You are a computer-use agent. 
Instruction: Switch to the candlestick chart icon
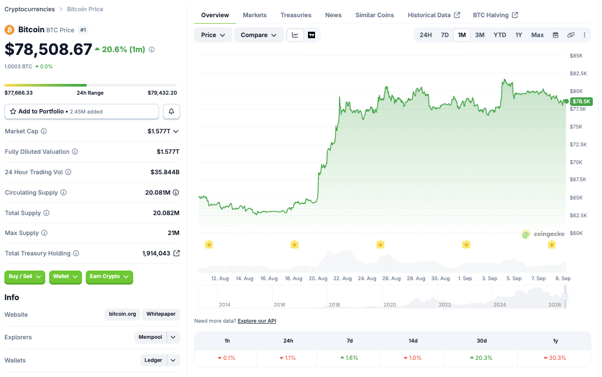tap(311, 35)
